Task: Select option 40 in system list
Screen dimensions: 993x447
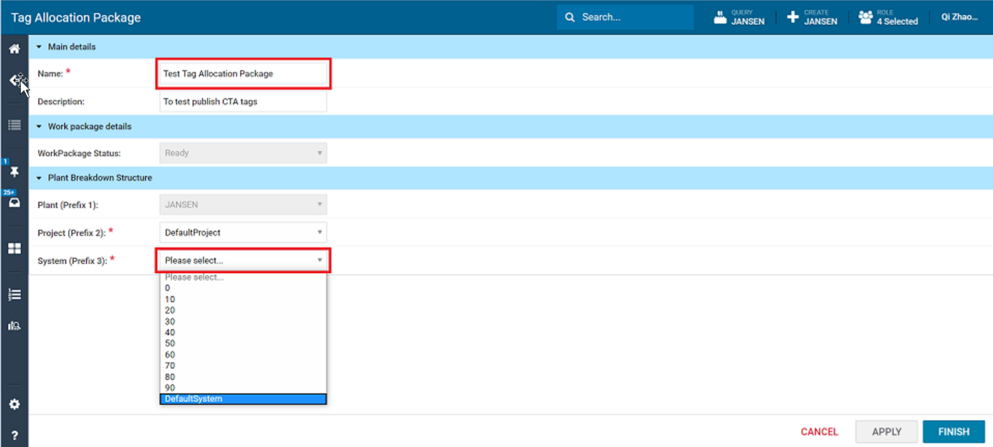Action: click(x=243, y=332)
